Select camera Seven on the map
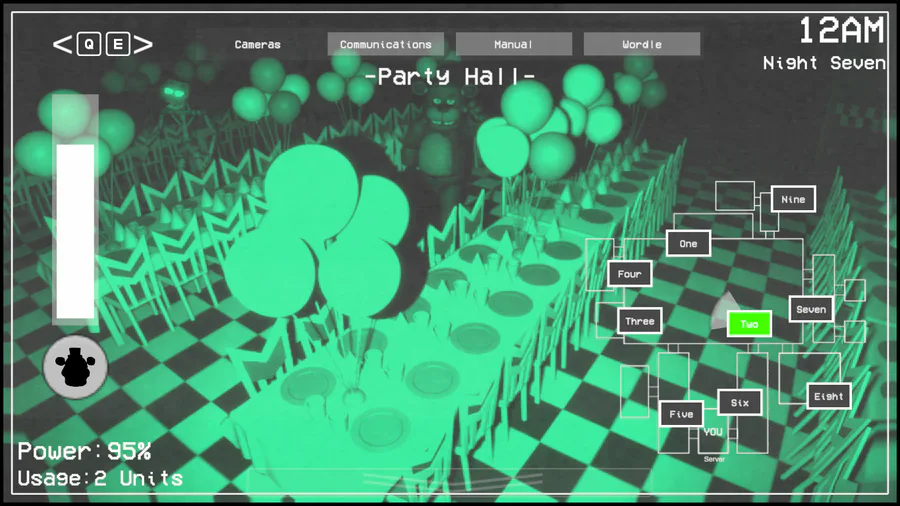The width and height of the screenshot is (900, 506). point(811,309)
